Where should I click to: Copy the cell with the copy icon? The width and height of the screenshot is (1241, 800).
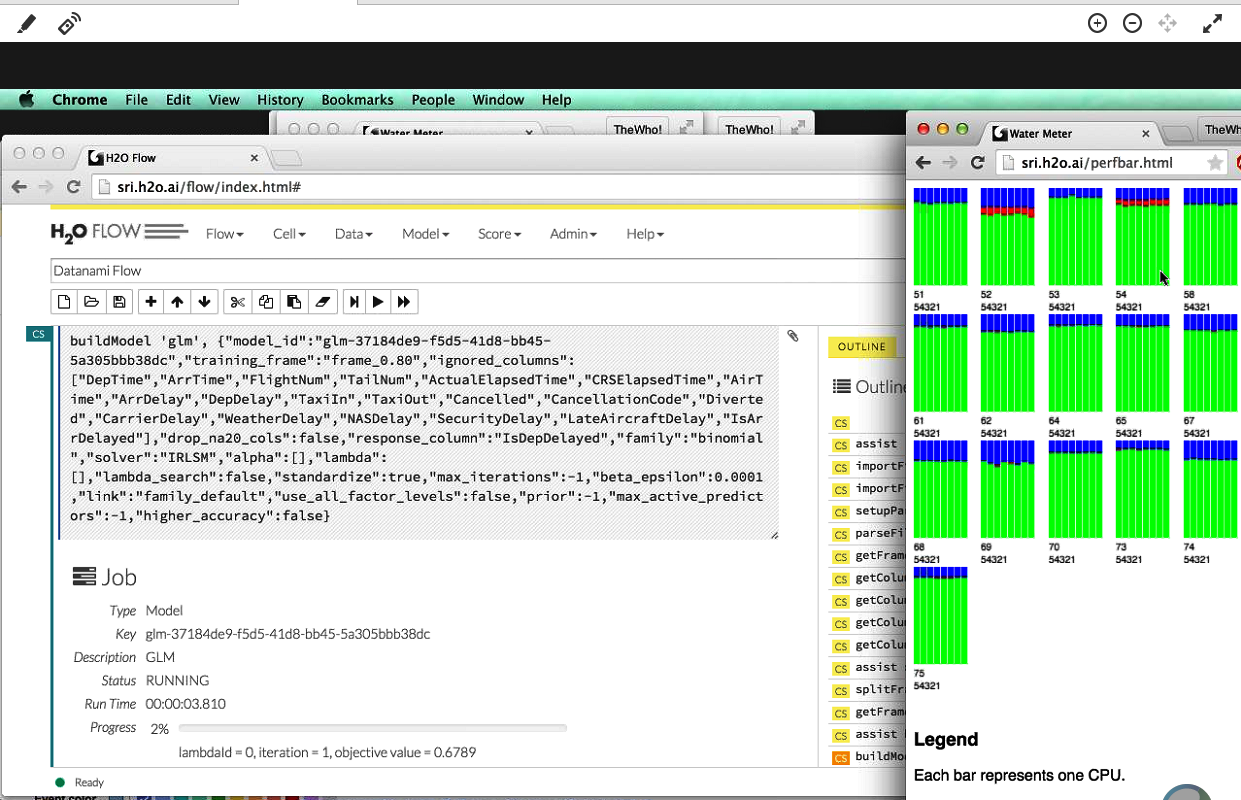click(x=266, y=302)
